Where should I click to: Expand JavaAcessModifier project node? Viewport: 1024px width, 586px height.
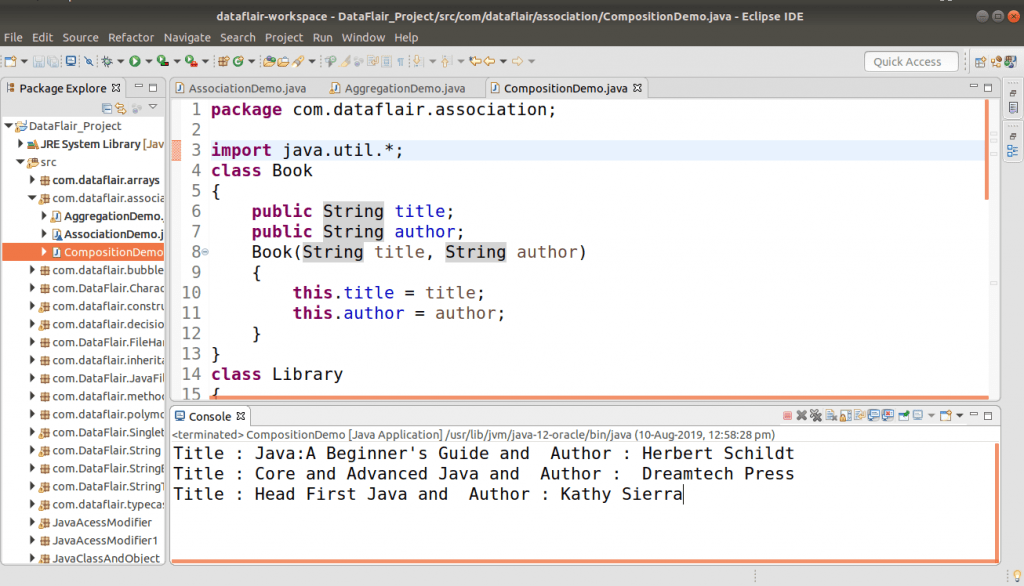pos(32,522)
